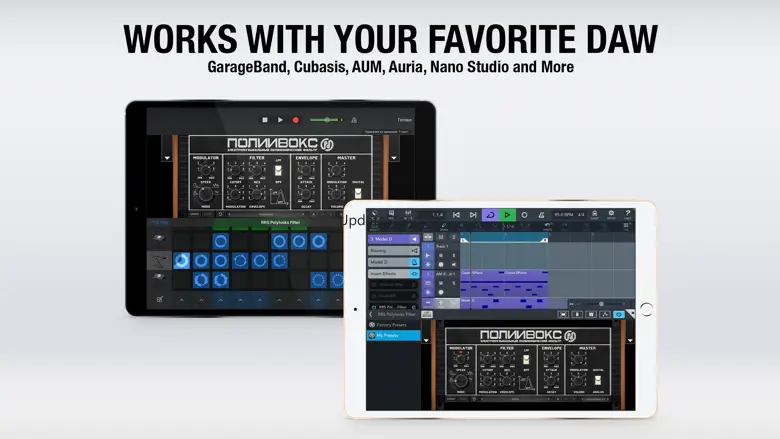Open Cubasis media icon at top-left

tap(375, 215)
